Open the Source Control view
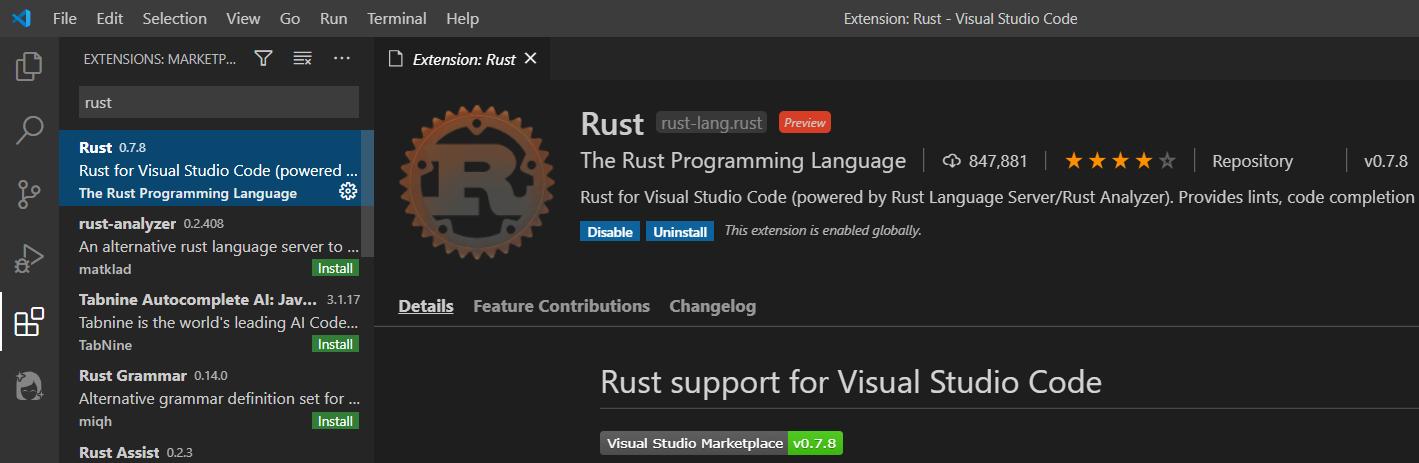The height and width of the screenshot is (463, 1419). click(29, 194)
